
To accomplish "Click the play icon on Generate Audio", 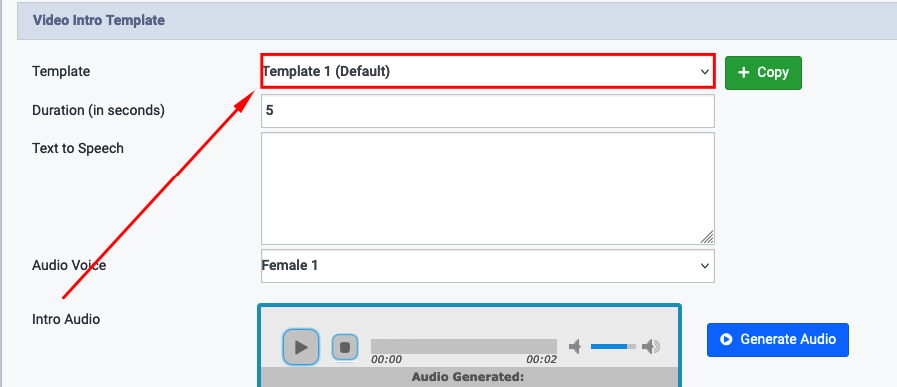I will pos(726,339).
